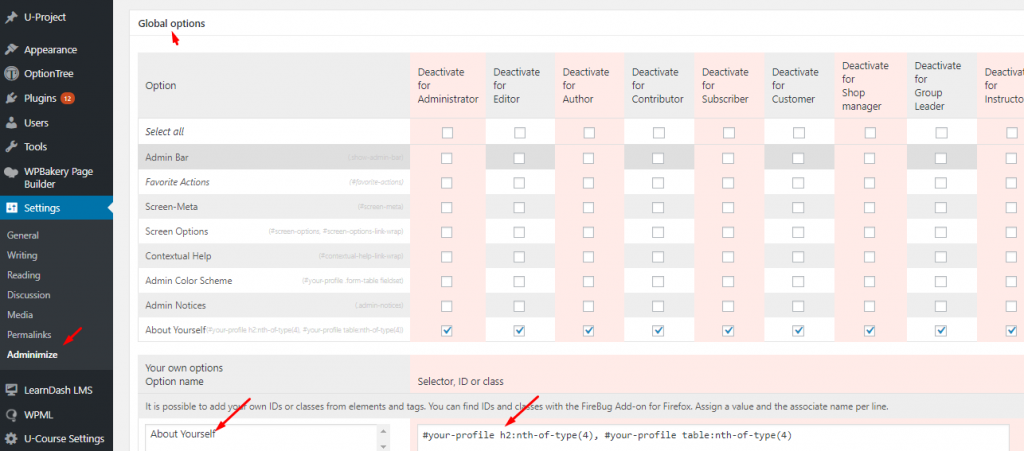This screenshot has height=451, width=1024.
Task: Click the Settings sliders icon
Action: tap(11, 208)
